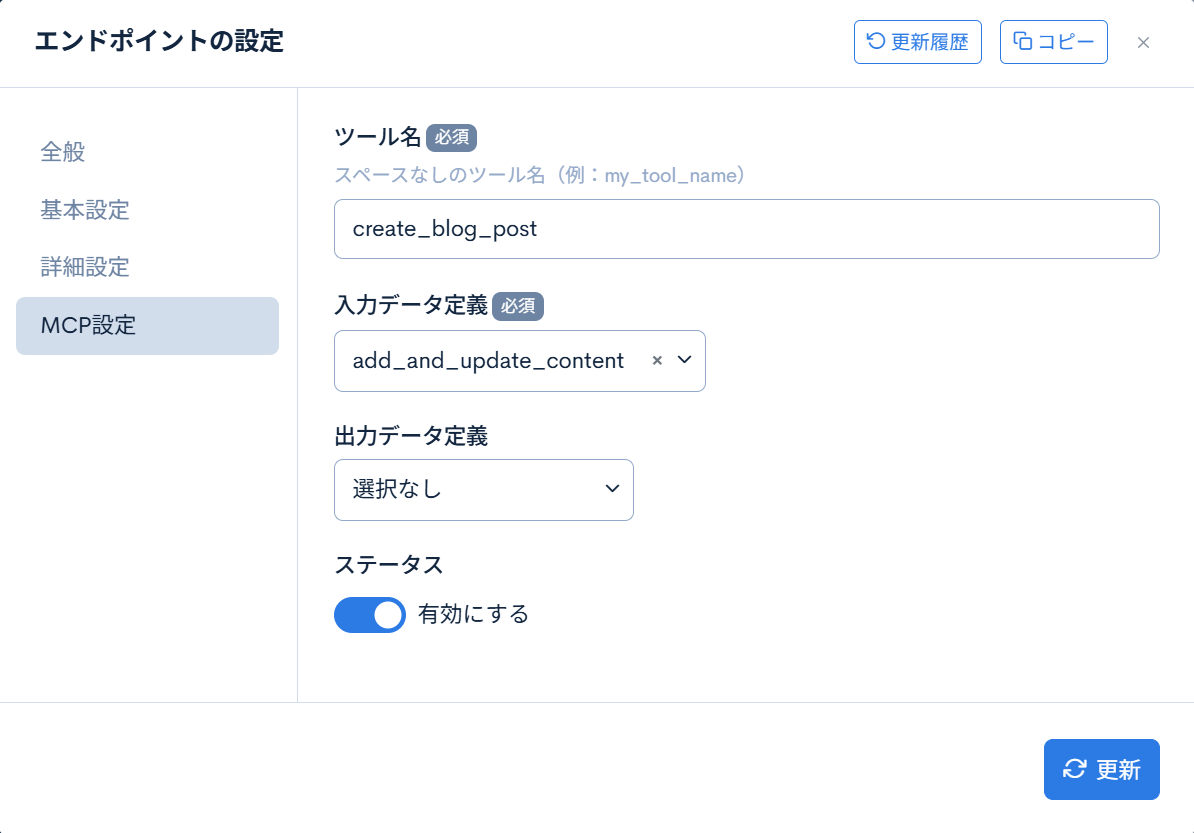Click the 必須 badge next to ツール名
The height and width of the screenshot is (833, 1194).
[450, 138]
